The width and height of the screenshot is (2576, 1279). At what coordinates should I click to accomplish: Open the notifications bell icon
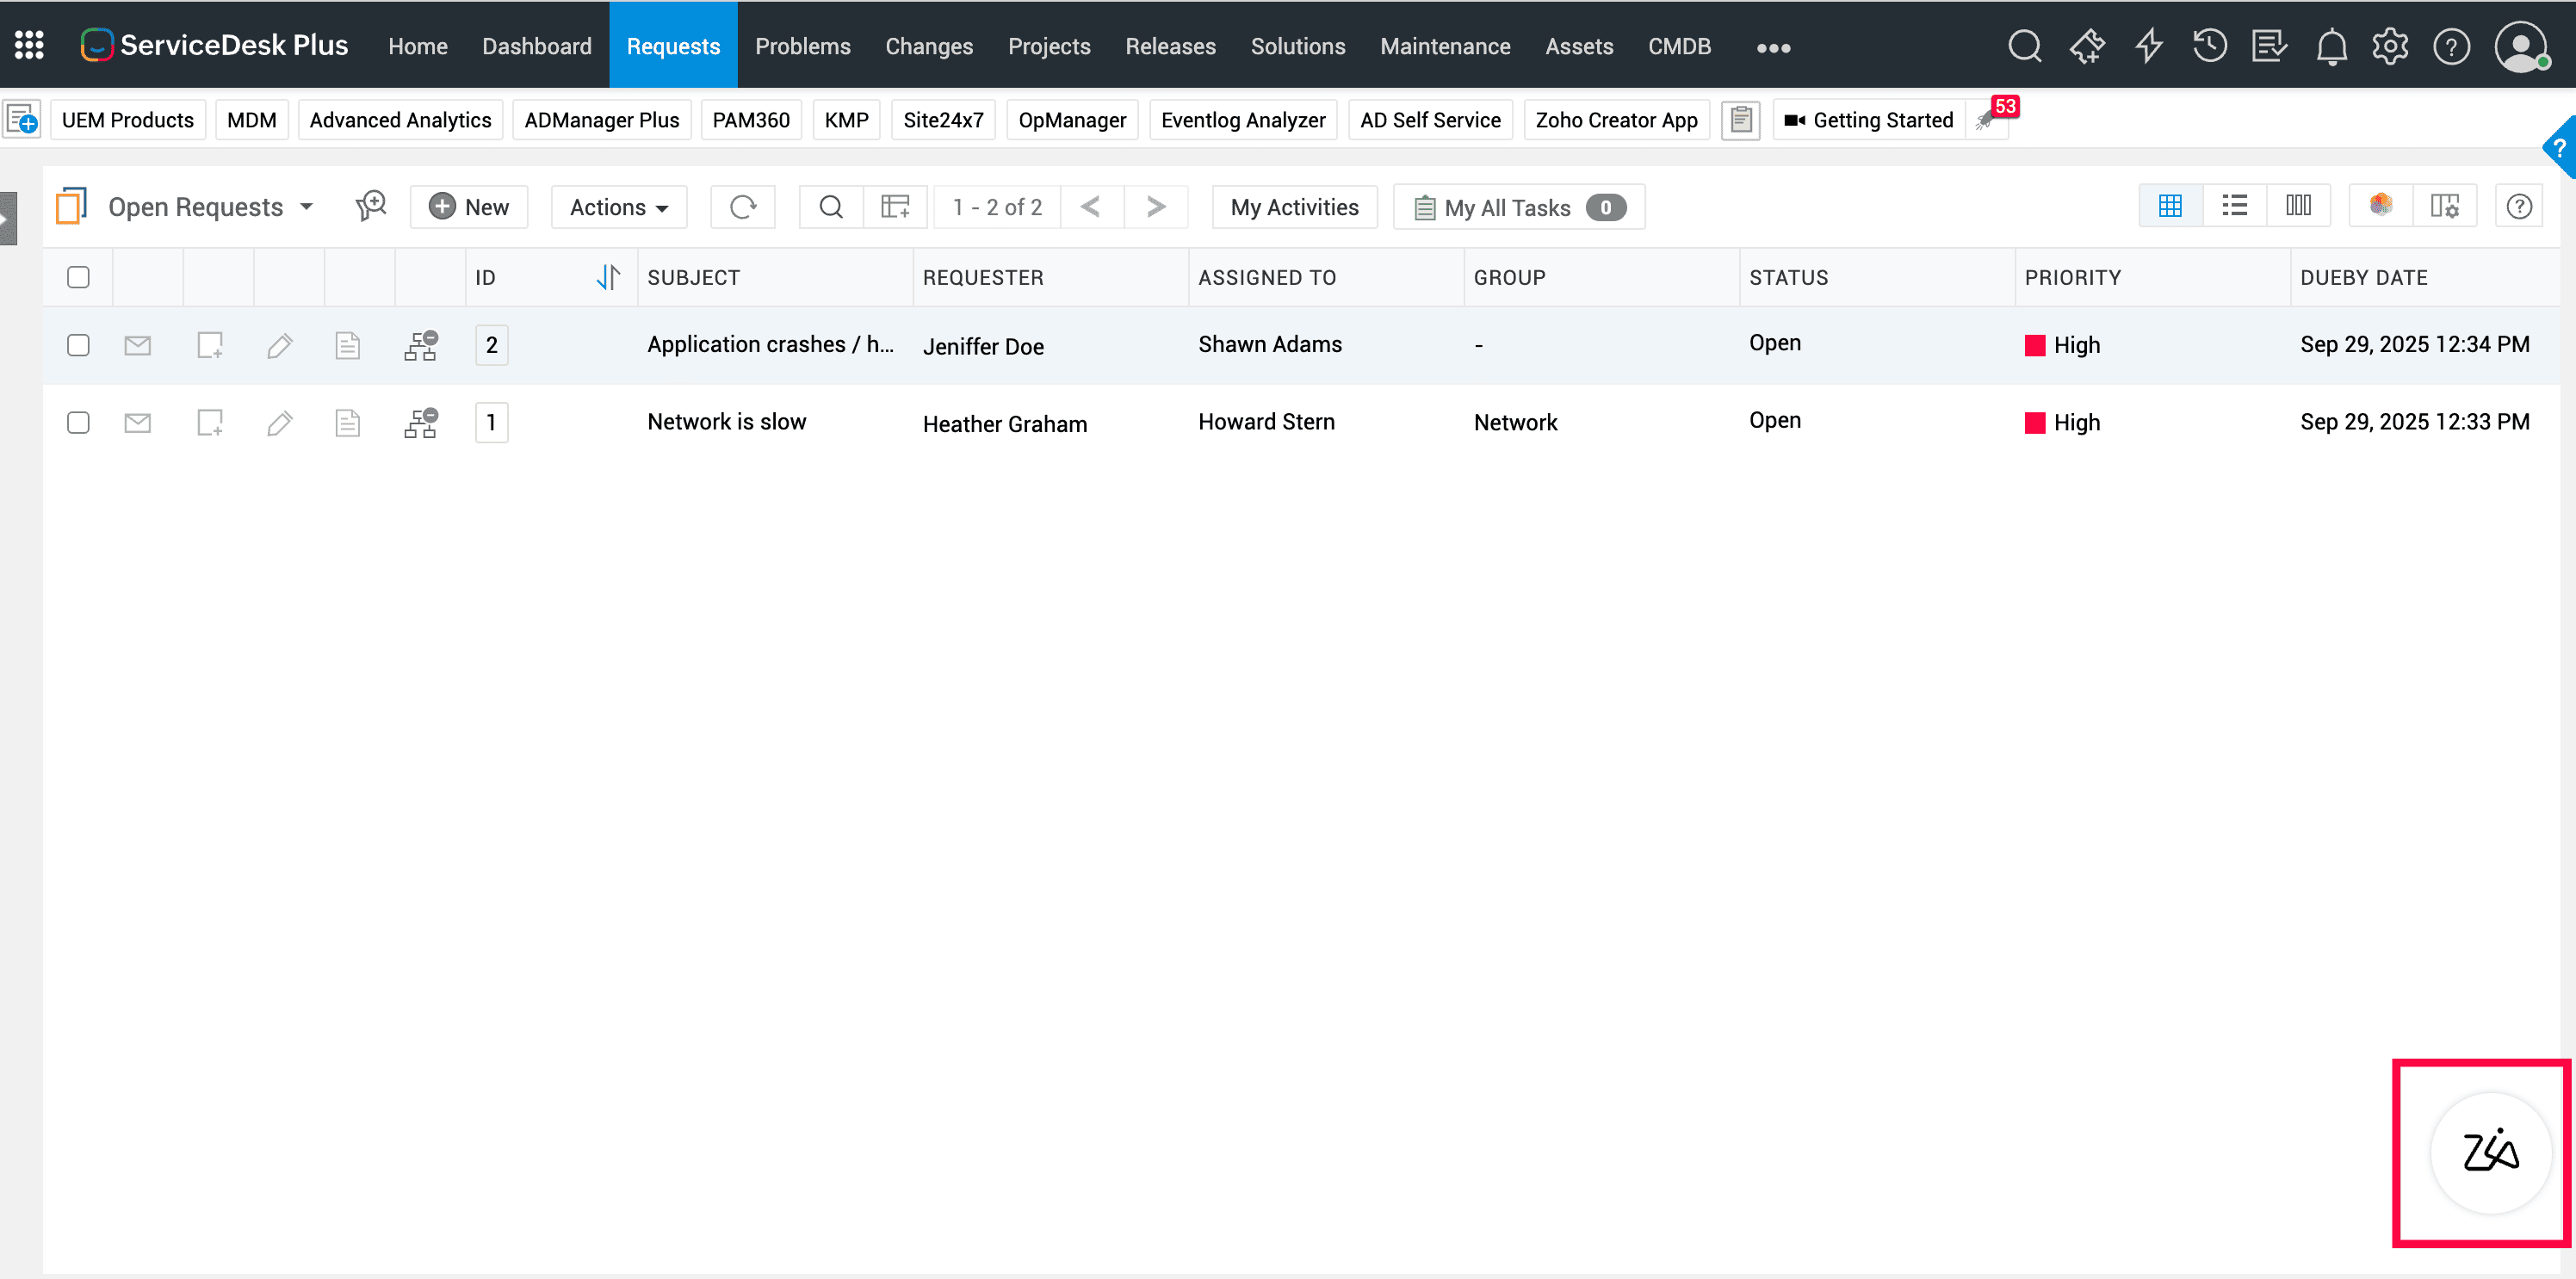[x=2331, y=46]
